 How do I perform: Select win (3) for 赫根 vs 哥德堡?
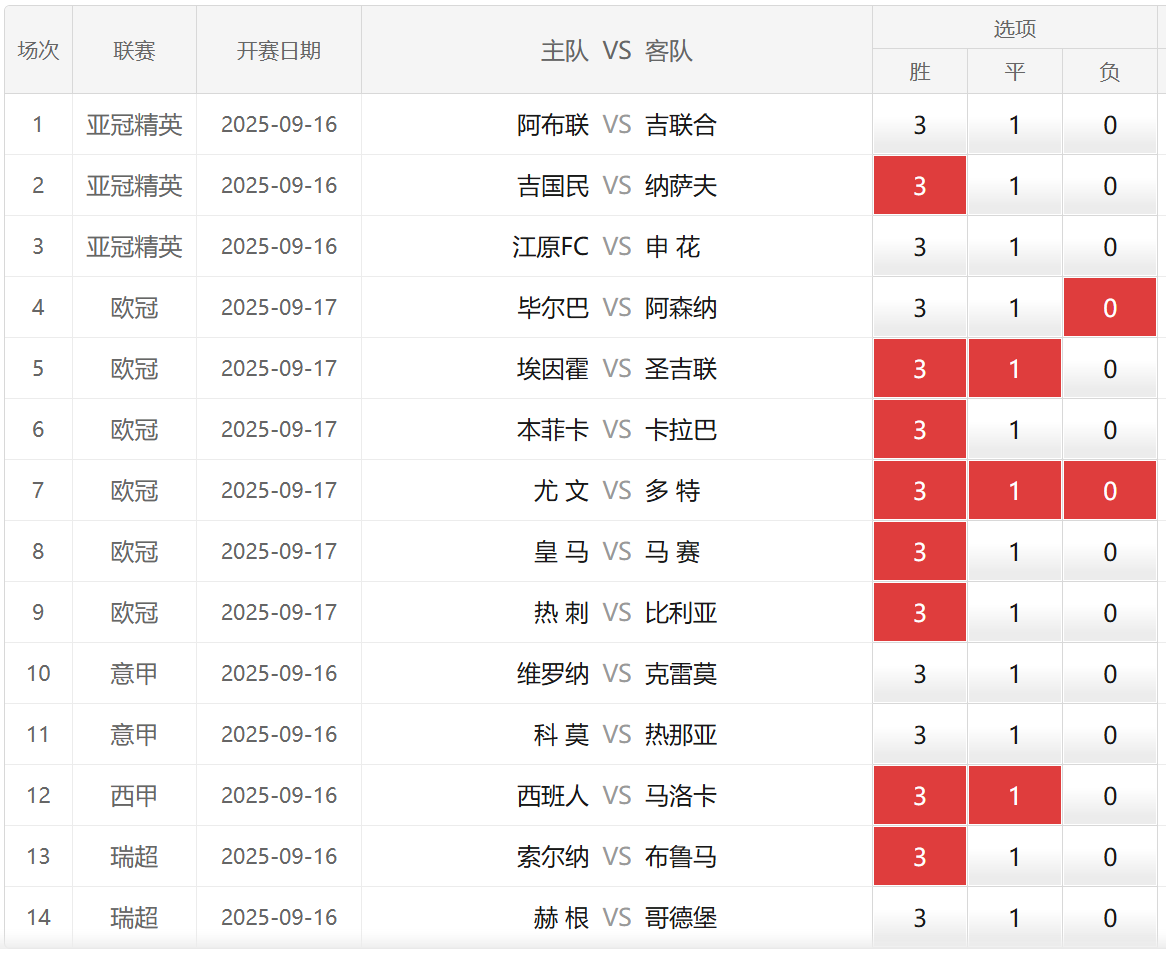click(x=920, y=918)
